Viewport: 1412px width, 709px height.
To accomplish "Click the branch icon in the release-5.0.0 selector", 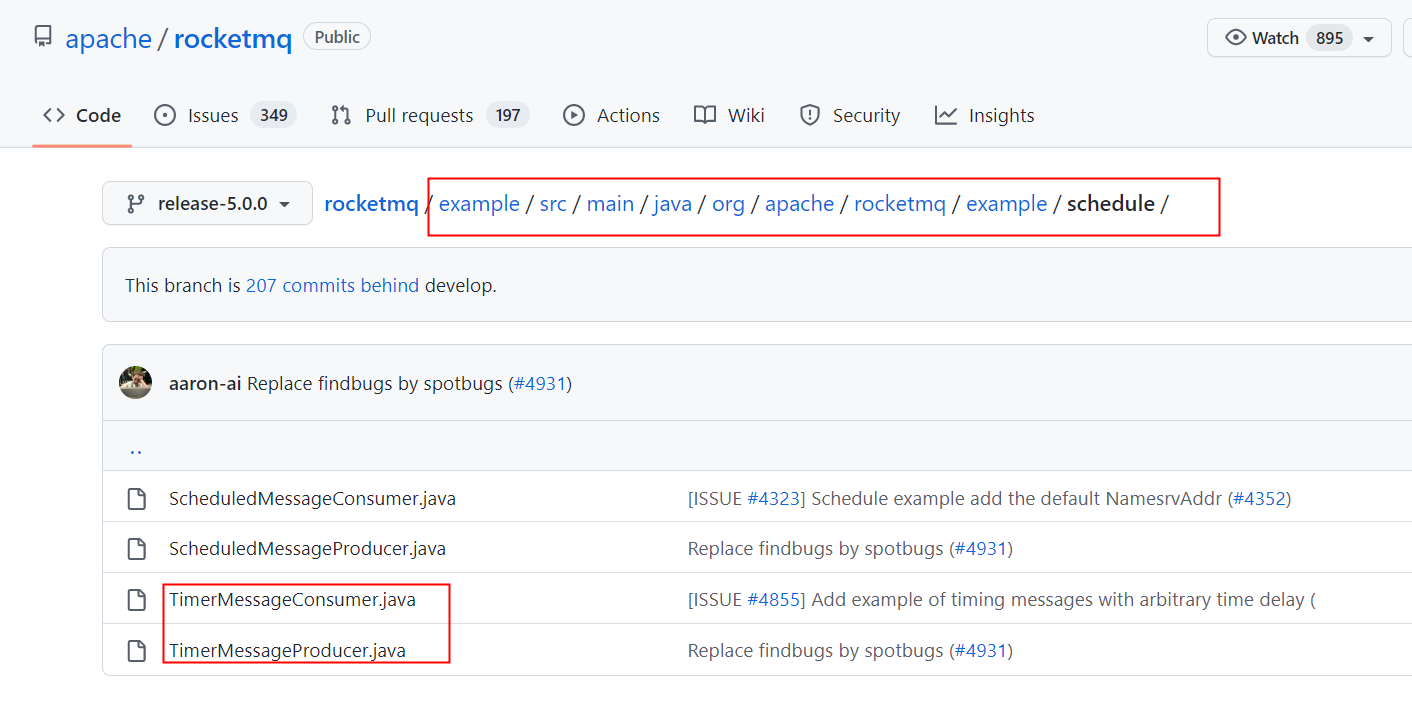I will click(x=133, y=203).
